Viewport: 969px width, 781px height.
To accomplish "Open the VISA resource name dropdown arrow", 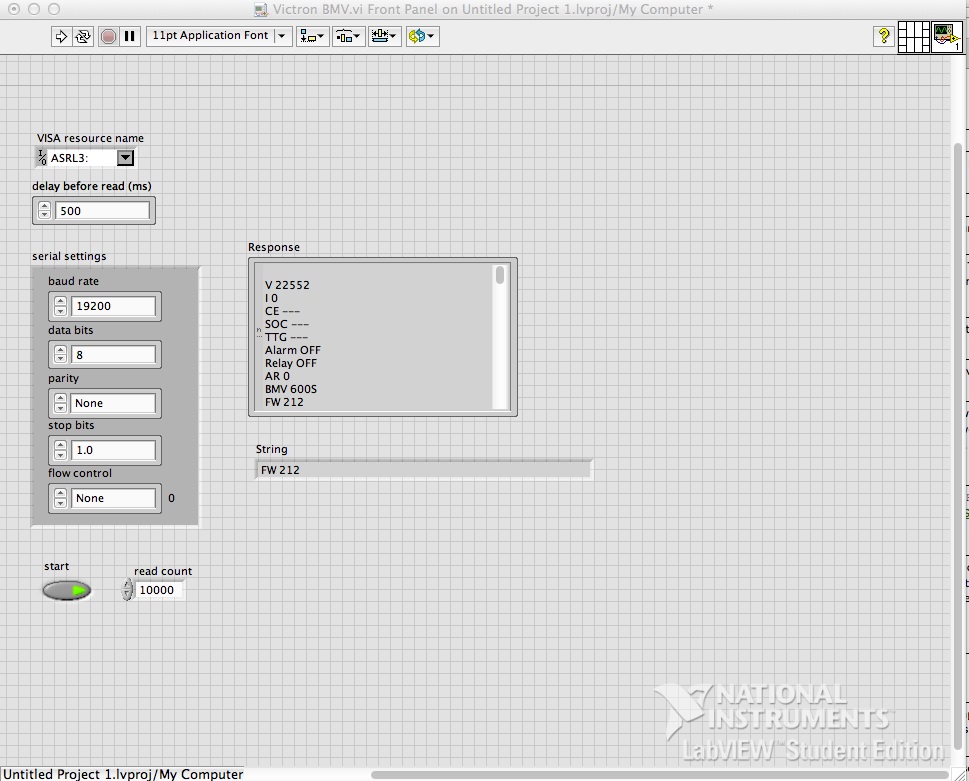I will [125, 158].
